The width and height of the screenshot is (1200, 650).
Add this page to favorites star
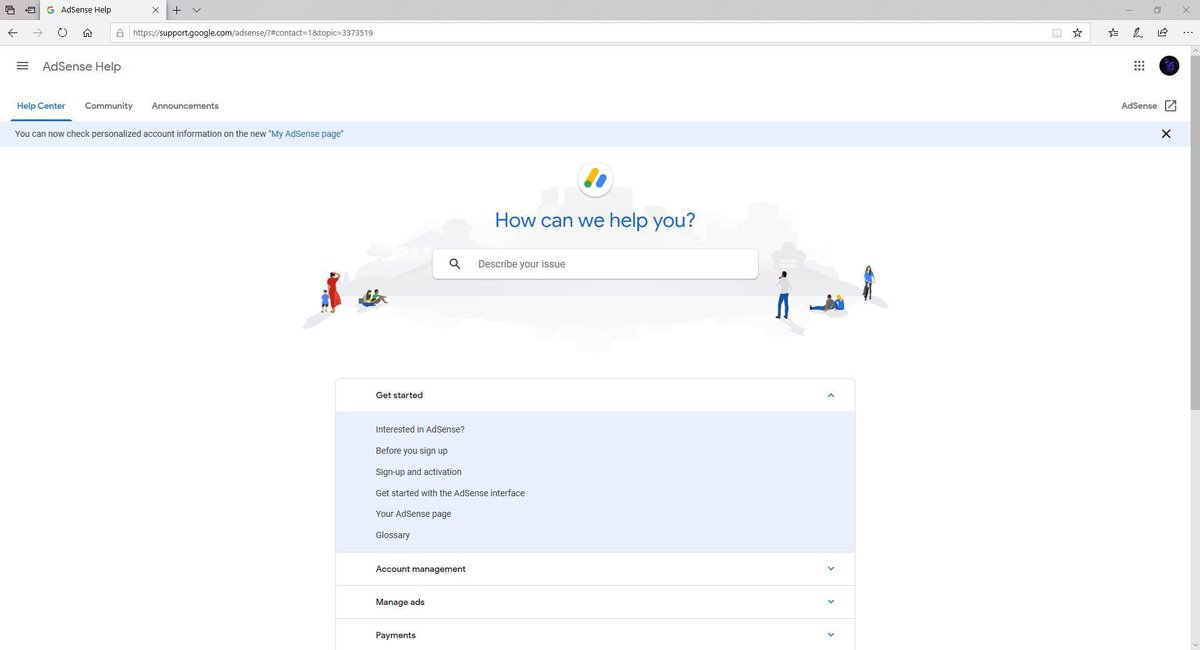1077,32
